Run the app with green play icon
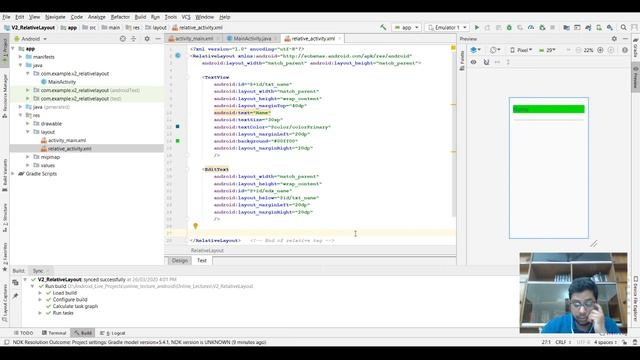 tap(476, 27)
